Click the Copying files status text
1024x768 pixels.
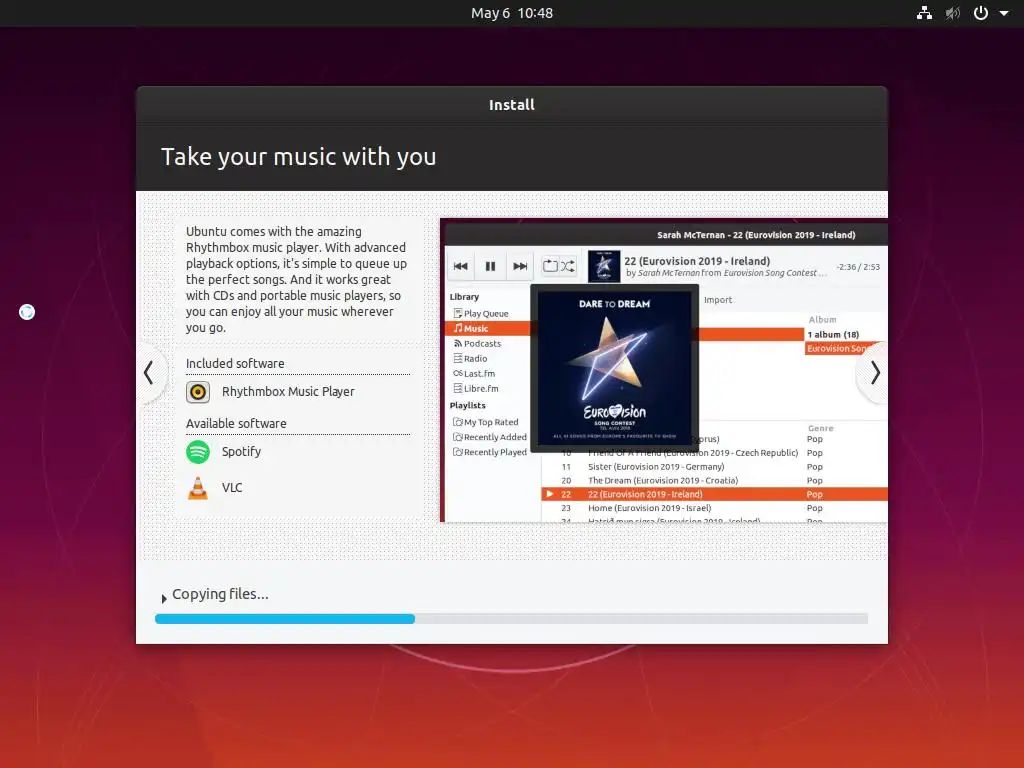click(x=220, y=594)
